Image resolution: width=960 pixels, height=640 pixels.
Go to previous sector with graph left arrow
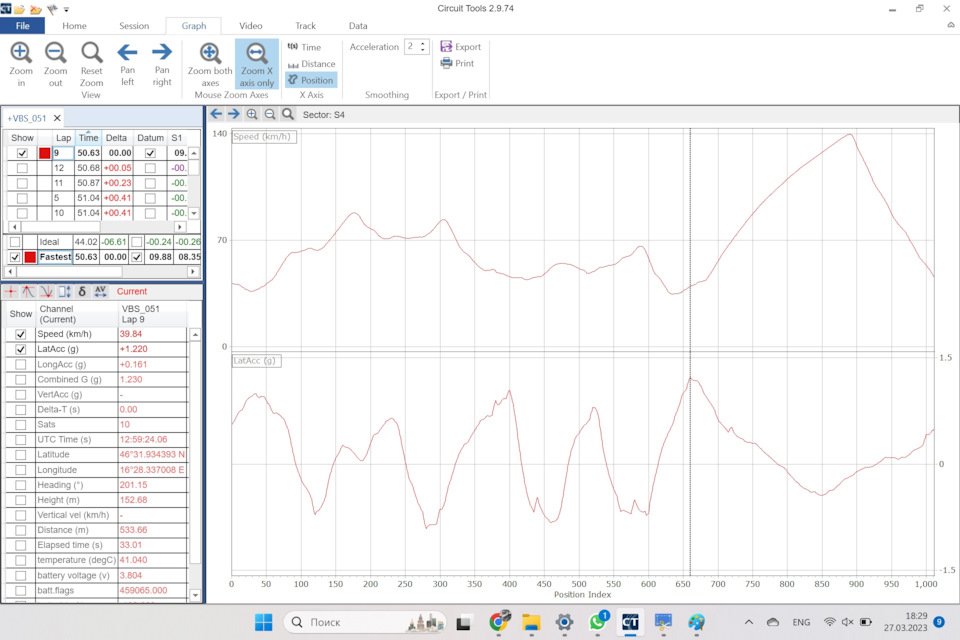coord(216,114)
